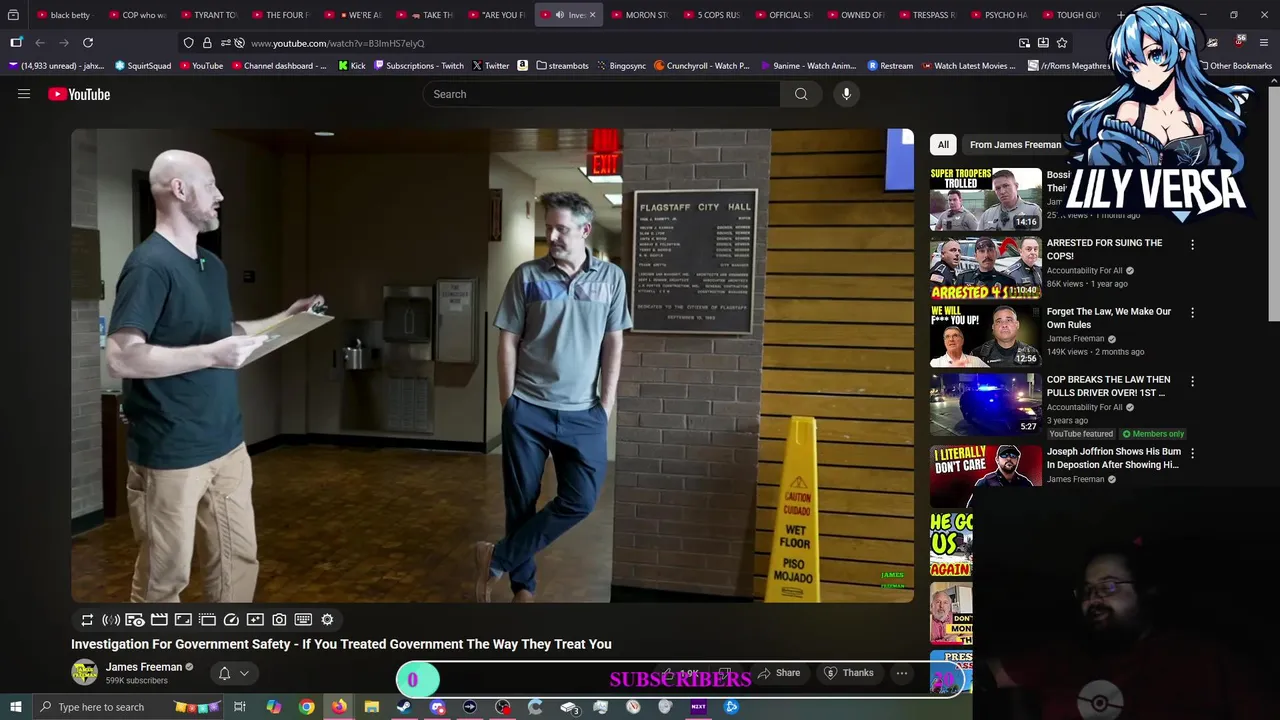Reload the page with the refresh icon
This screenshot has width=1280, height=720.
point(88,43)
